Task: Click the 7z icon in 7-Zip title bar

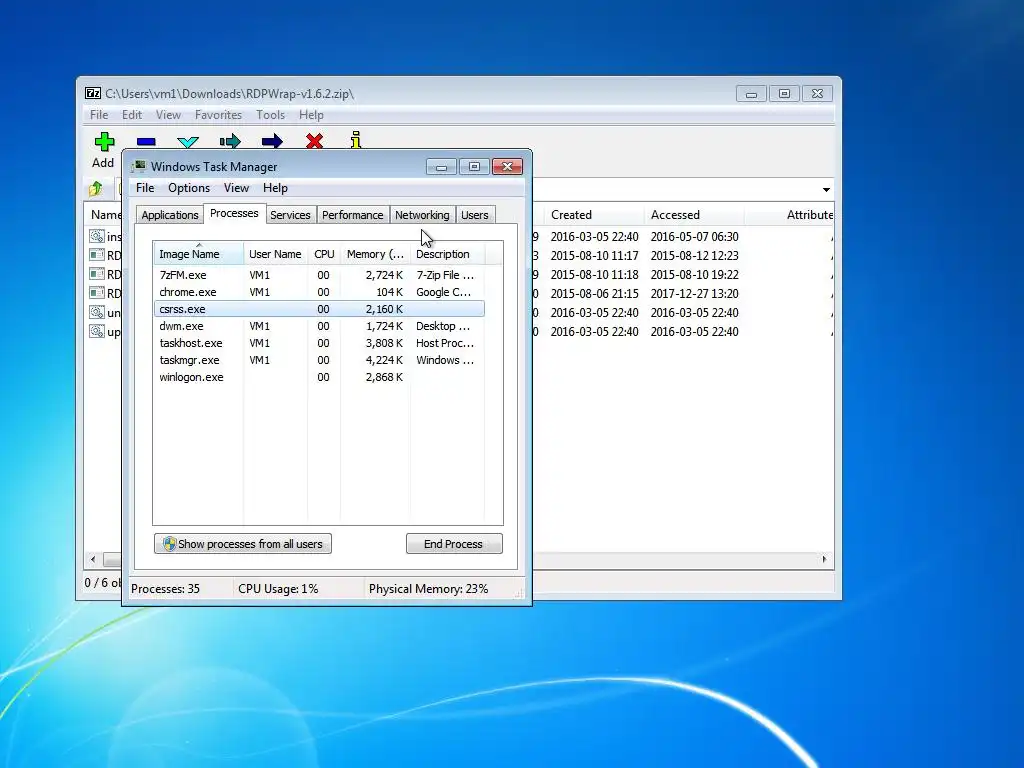Action: [x=93, y=93]
